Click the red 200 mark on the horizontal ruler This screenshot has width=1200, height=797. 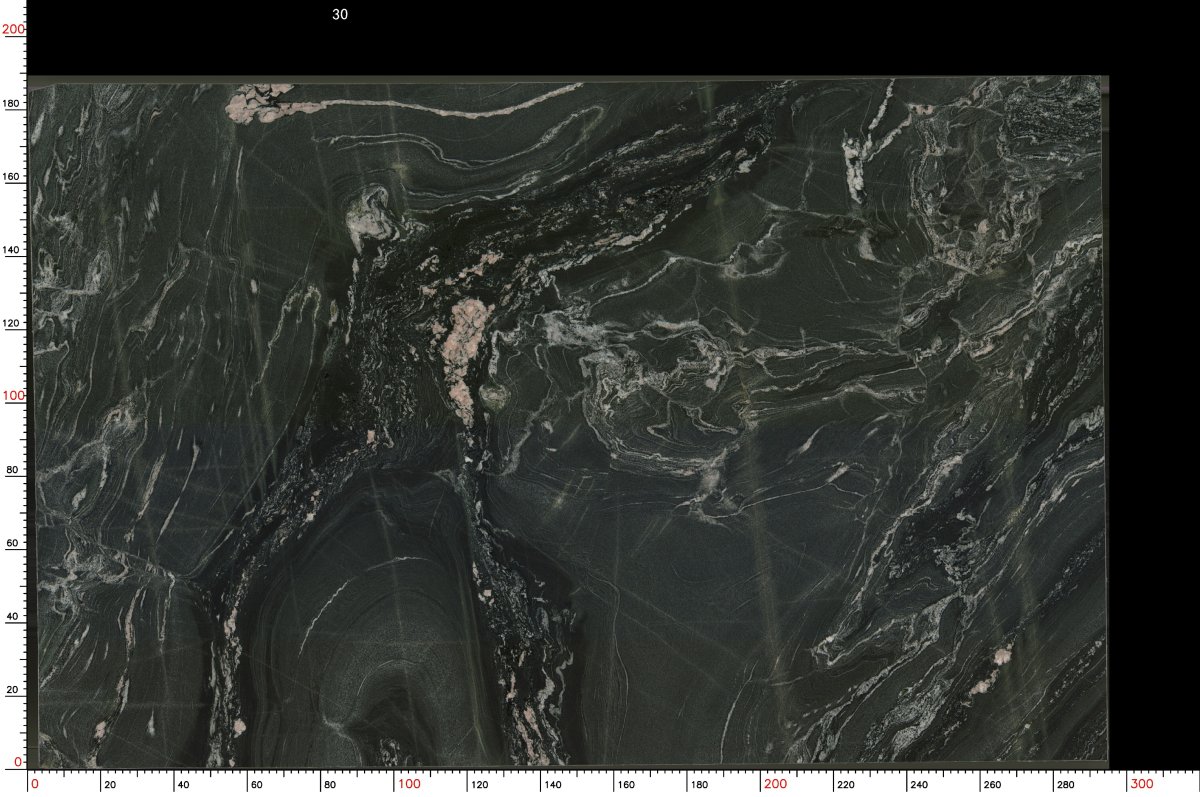(x=775, y=782)
